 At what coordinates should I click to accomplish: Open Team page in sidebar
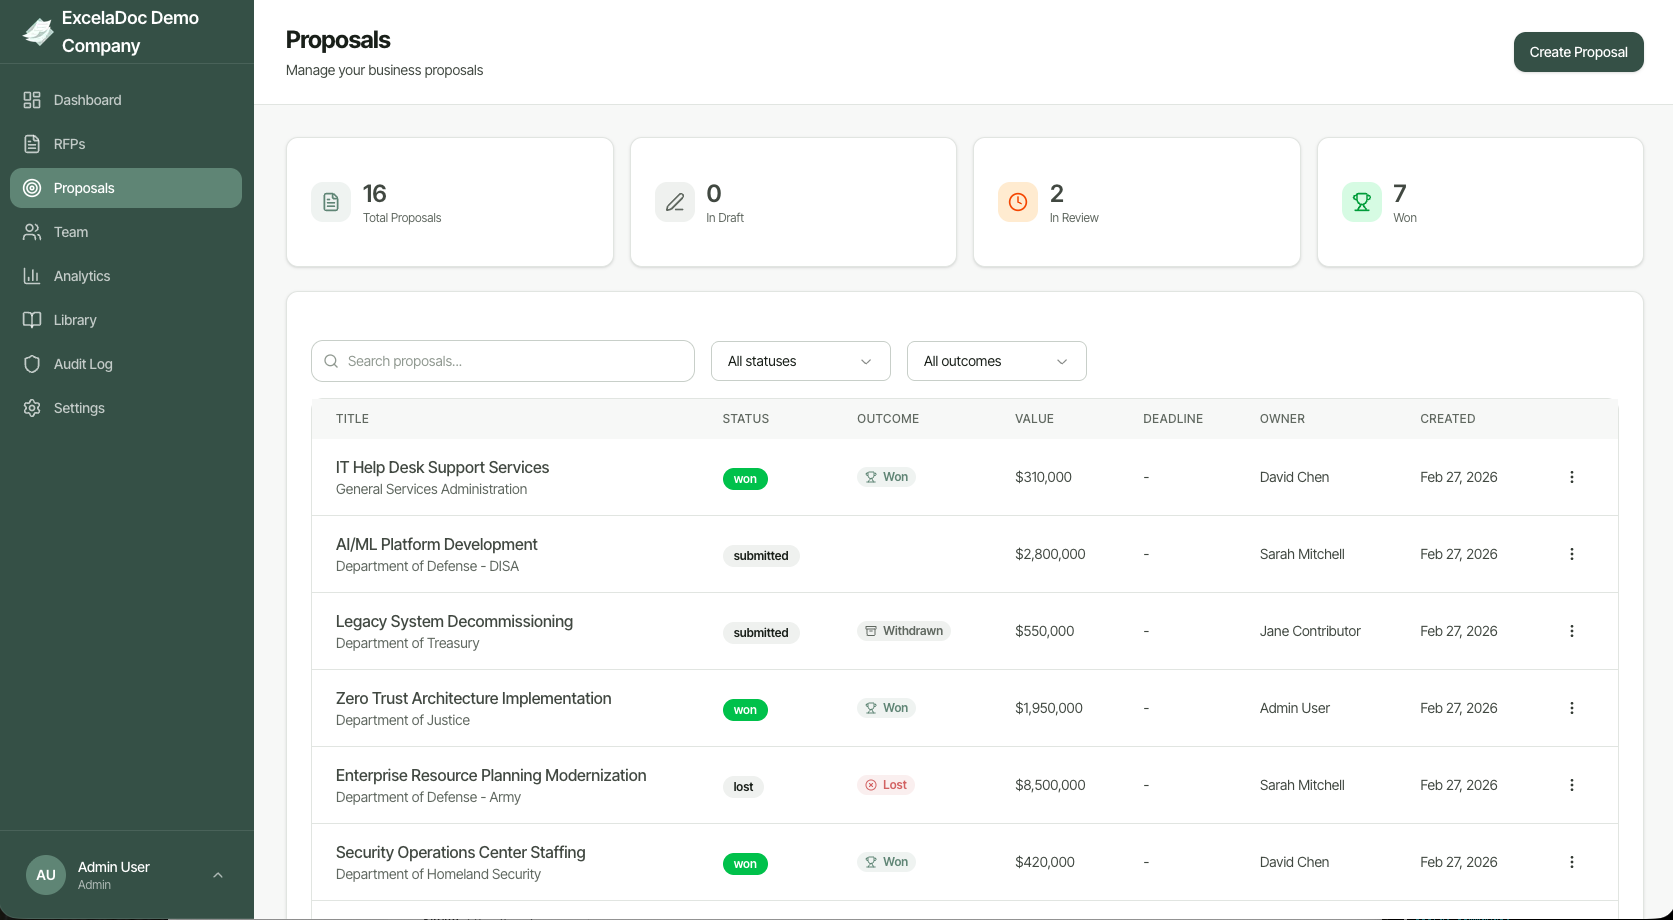[126, 232]
